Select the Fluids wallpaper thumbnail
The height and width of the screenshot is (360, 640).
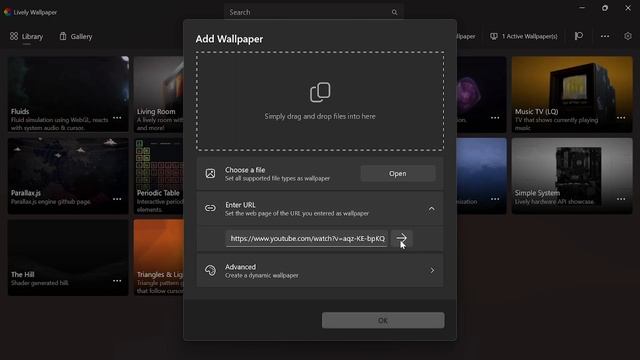[68, 94]
